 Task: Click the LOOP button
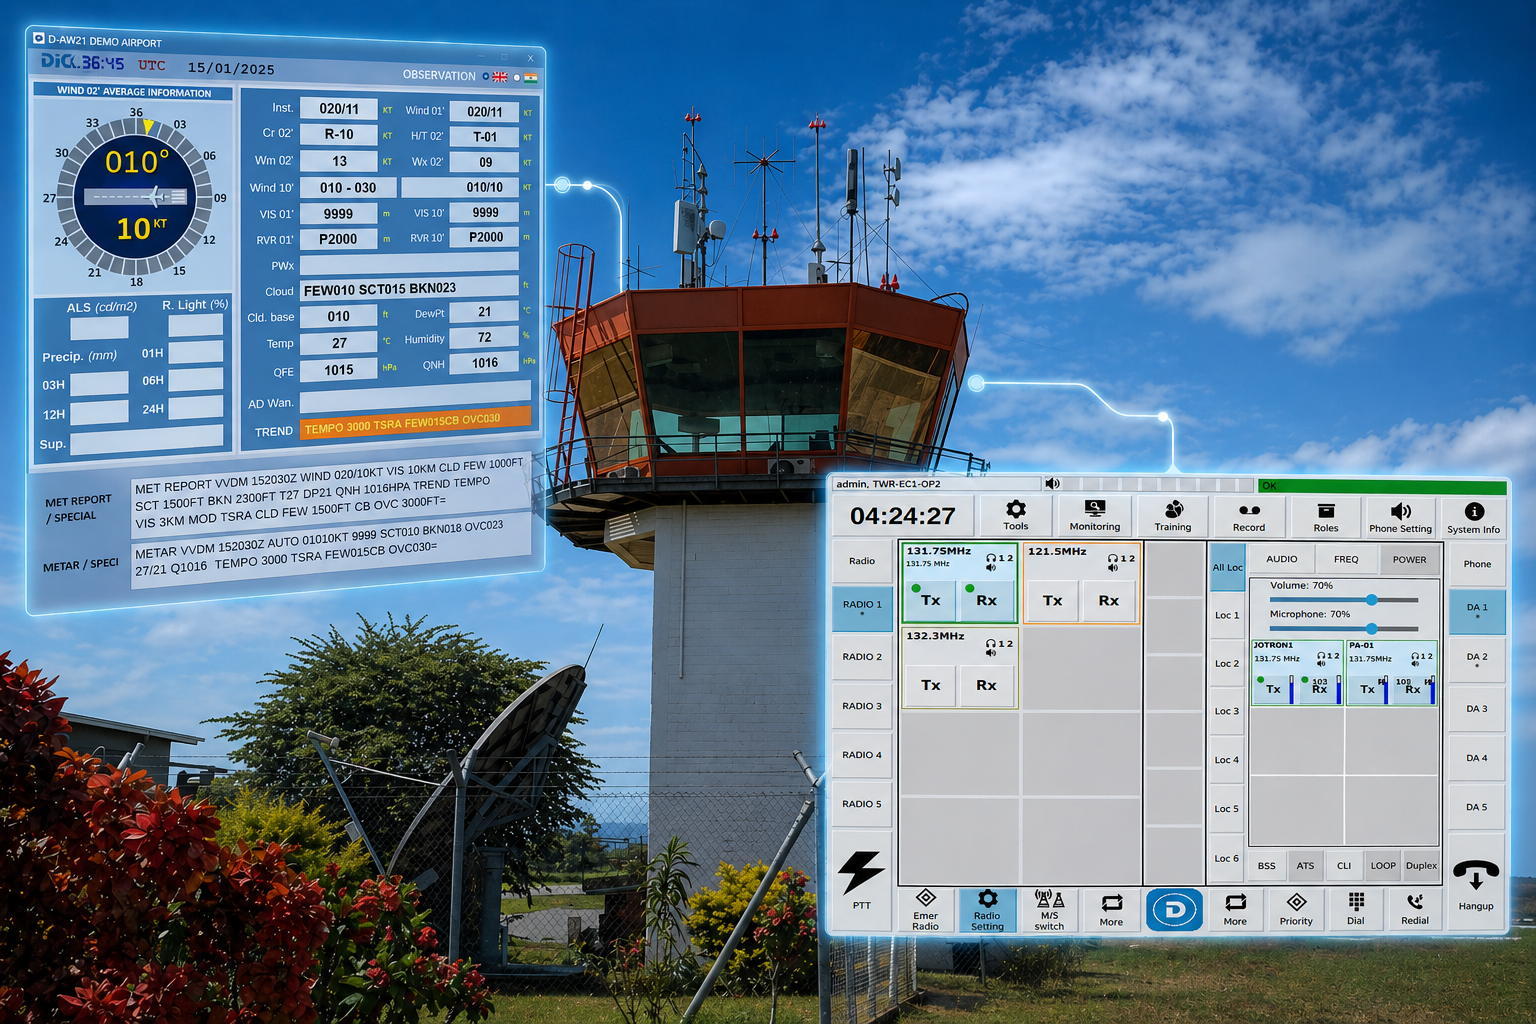click(x=1383, y=866)
